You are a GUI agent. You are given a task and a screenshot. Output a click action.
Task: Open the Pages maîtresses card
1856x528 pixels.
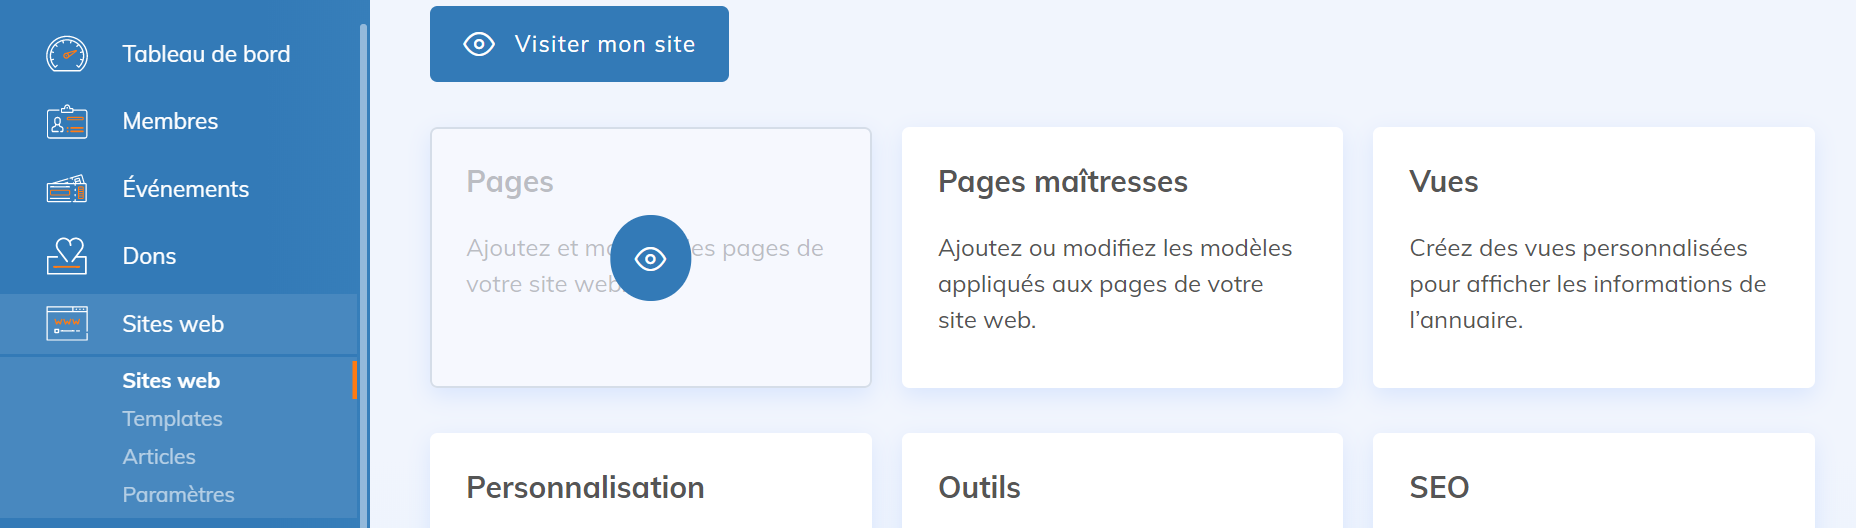[x=1121, y=257]
